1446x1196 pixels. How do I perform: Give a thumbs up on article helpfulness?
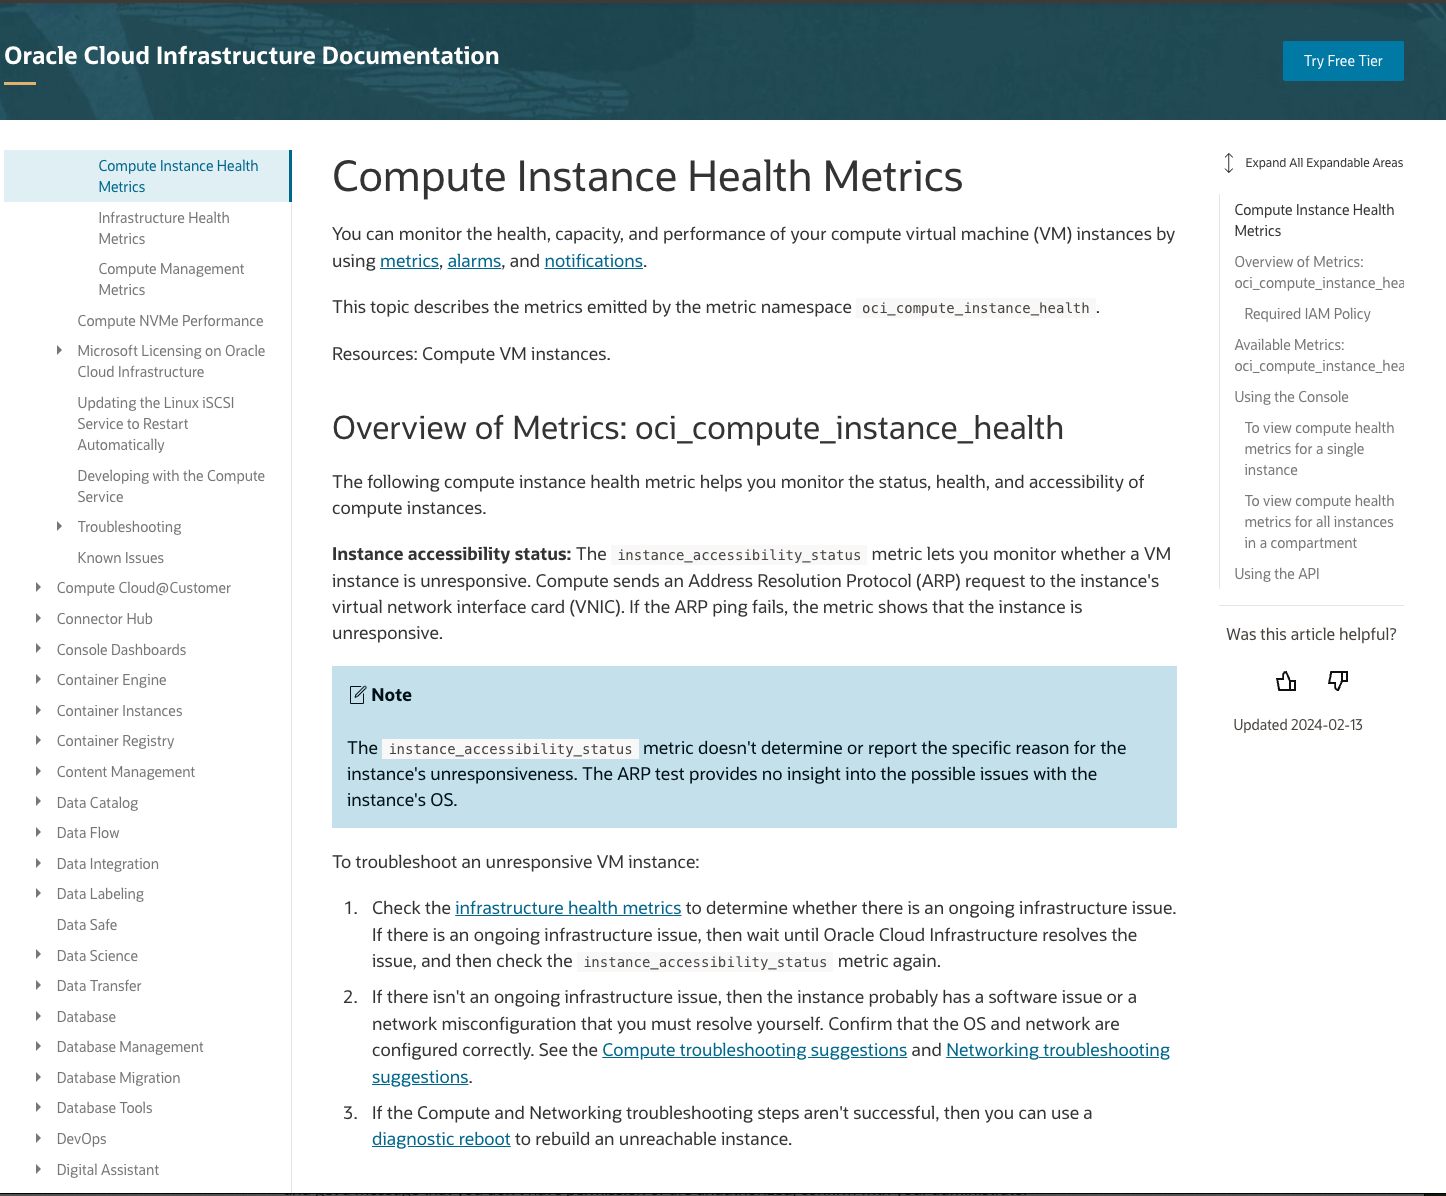pos(1285,681)
